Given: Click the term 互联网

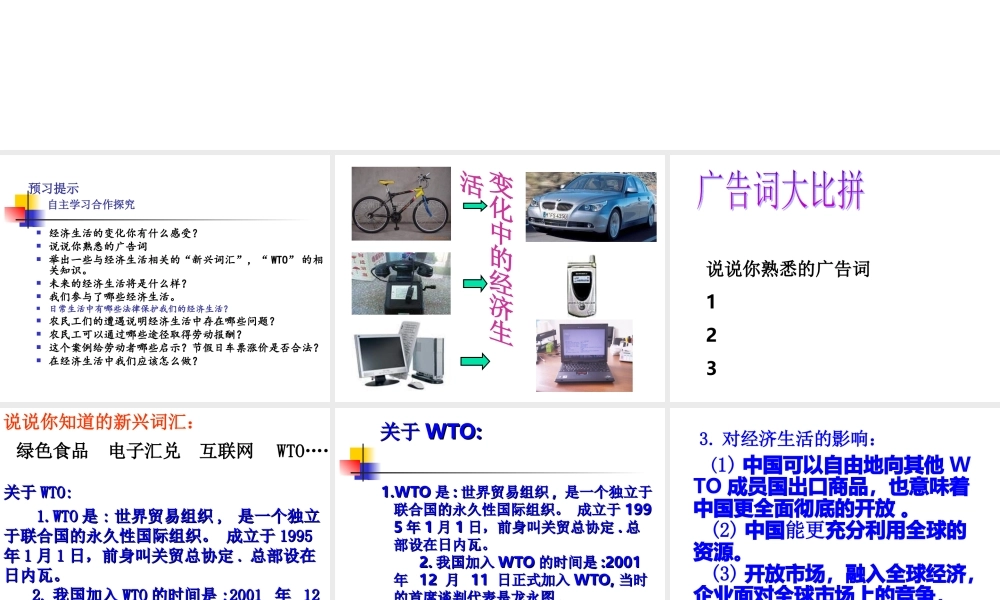Looking at the screenshot, I should [226, 451].
